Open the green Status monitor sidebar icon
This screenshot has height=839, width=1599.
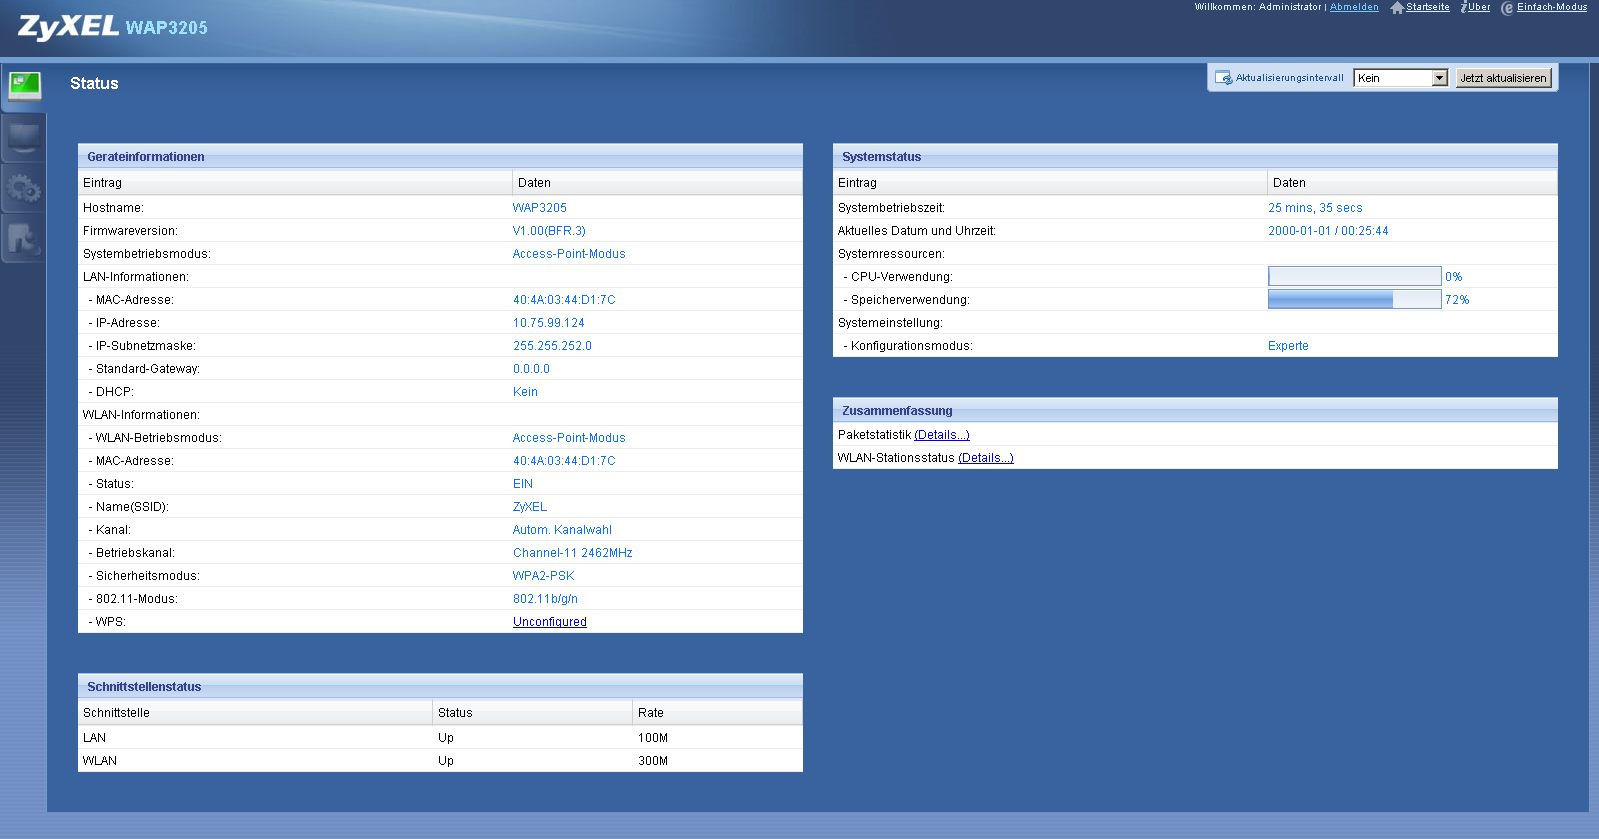pos(24,87)
